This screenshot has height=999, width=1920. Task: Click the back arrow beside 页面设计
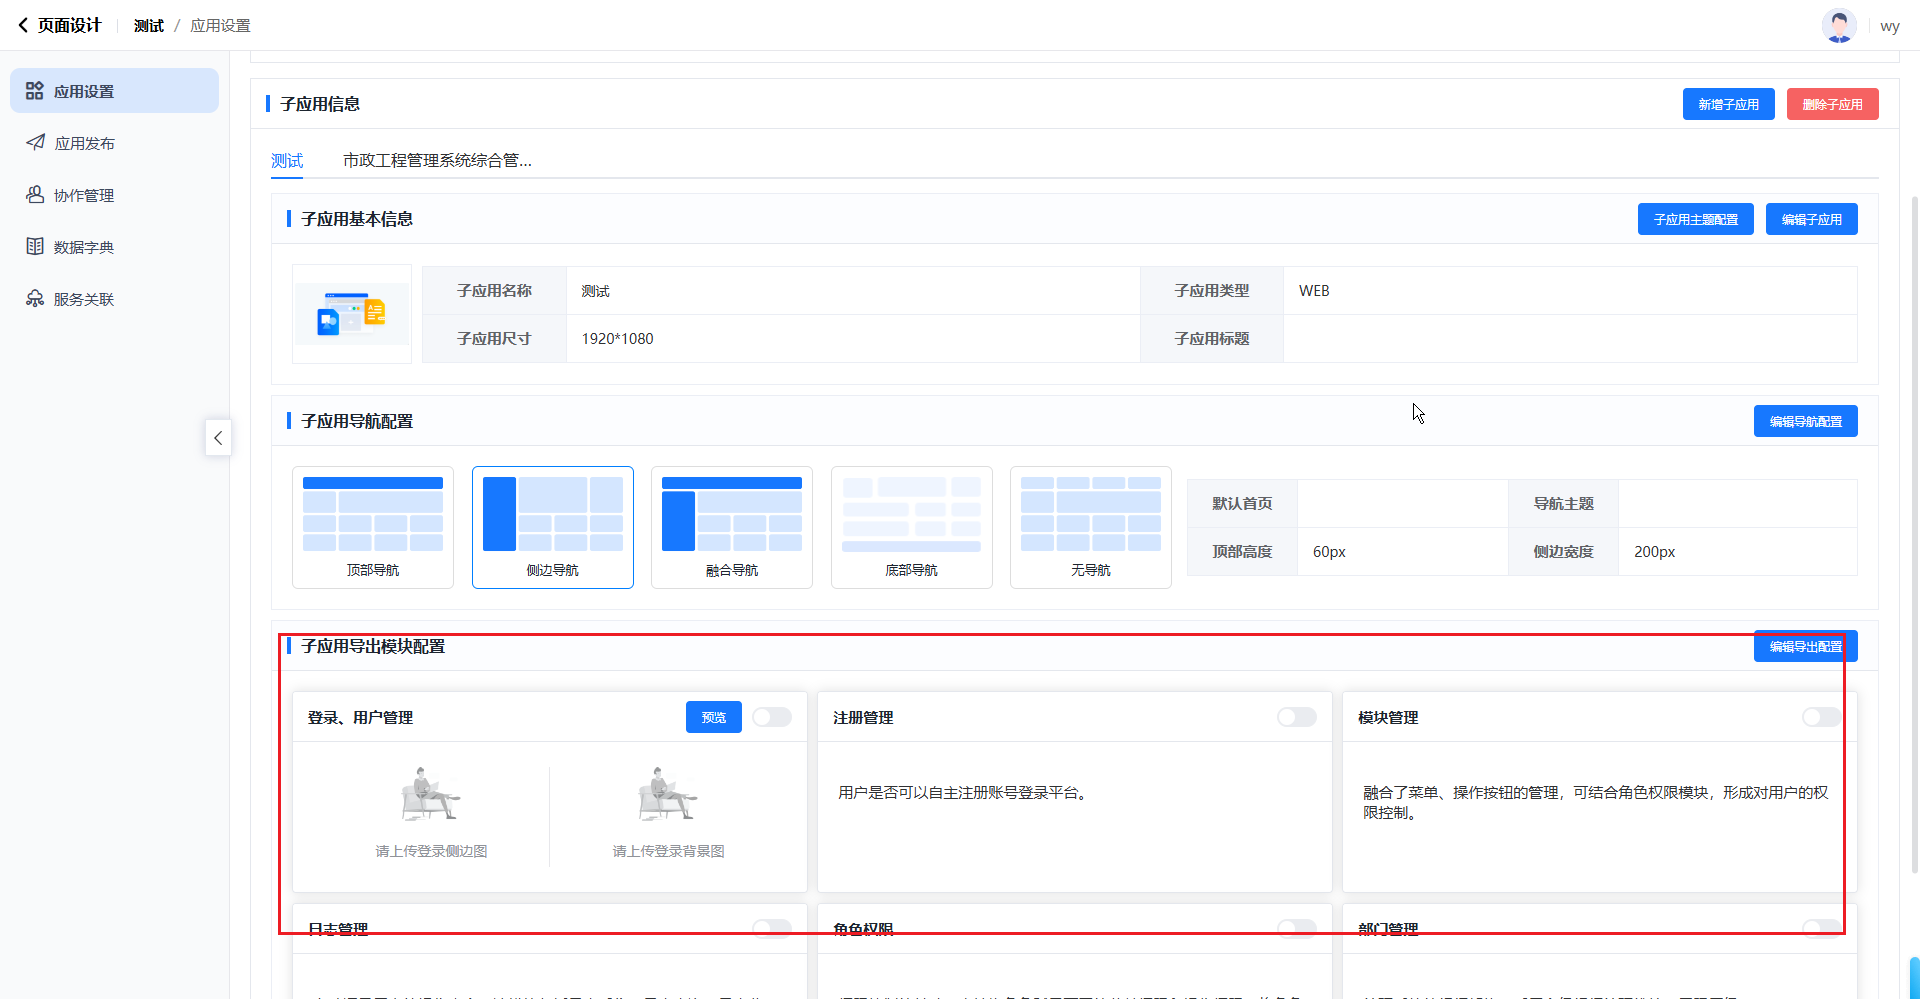pos(23,26)
